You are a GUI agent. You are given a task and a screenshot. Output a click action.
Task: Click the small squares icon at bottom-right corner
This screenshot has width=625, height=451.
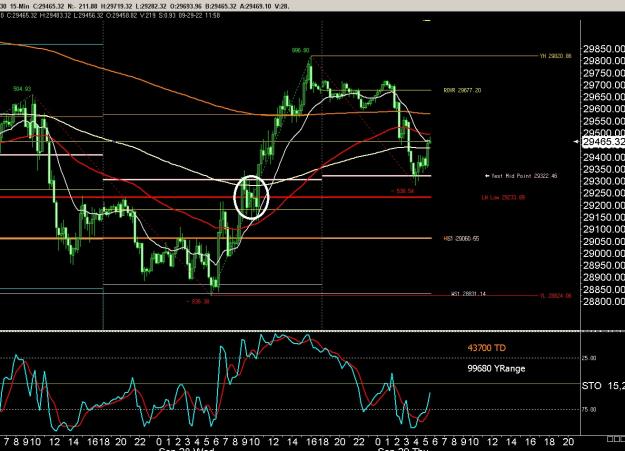(x=616, y=439)
